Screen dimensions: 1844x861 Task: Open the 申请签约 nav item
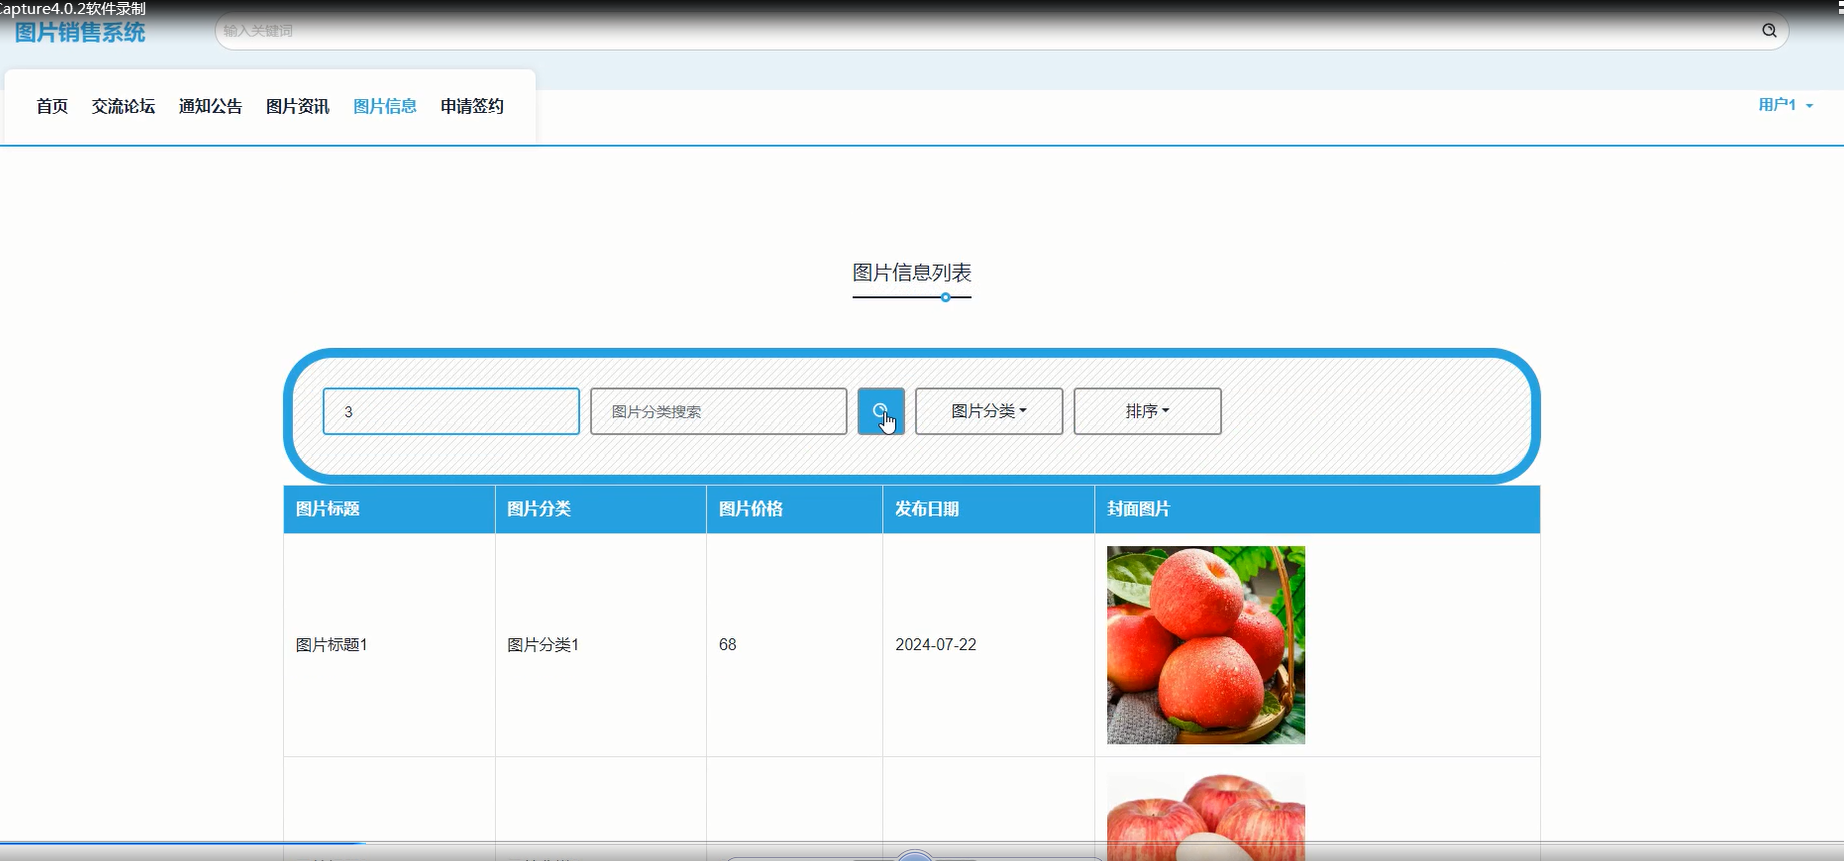472,106
